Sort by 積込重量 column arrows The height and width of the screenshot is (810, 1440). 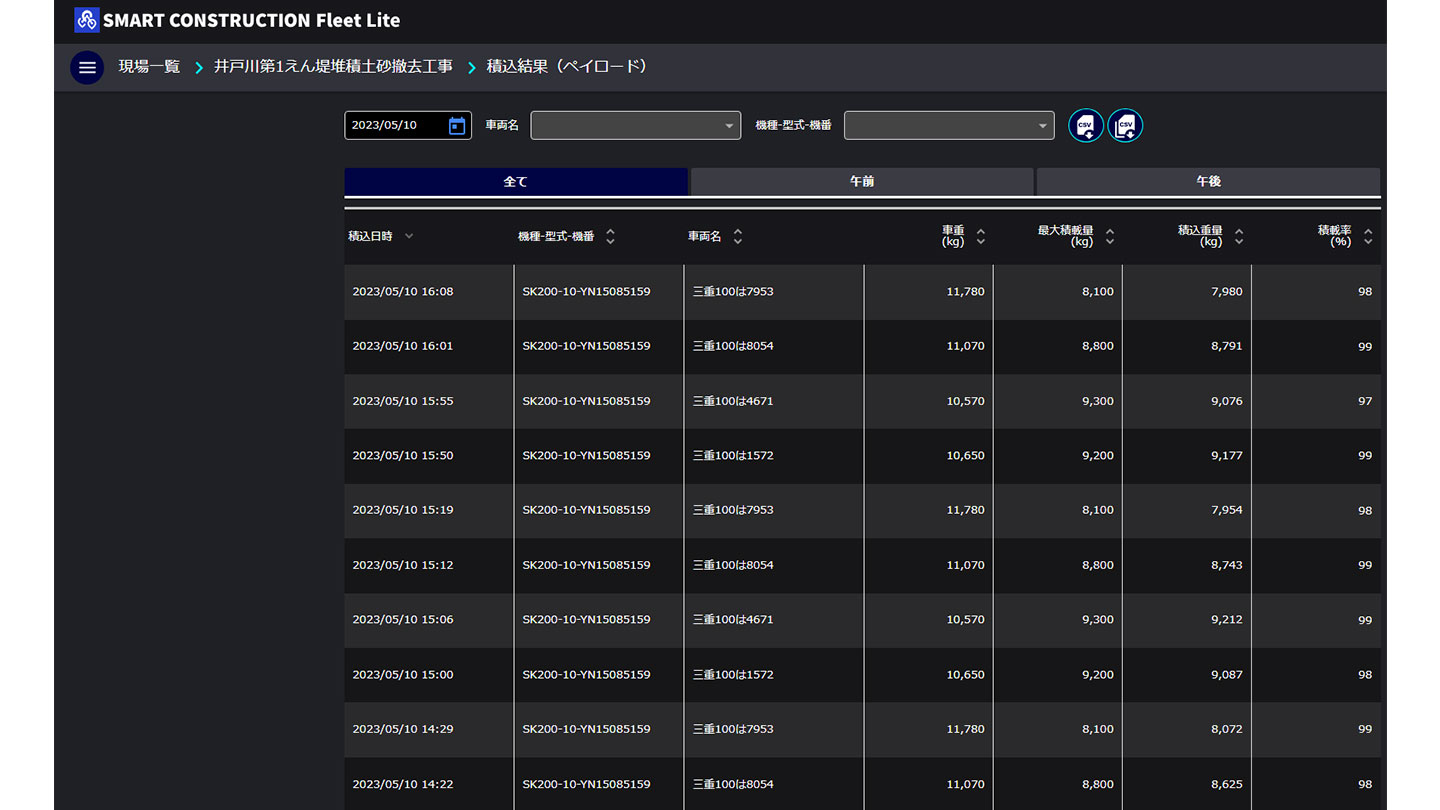[1239, 236]
